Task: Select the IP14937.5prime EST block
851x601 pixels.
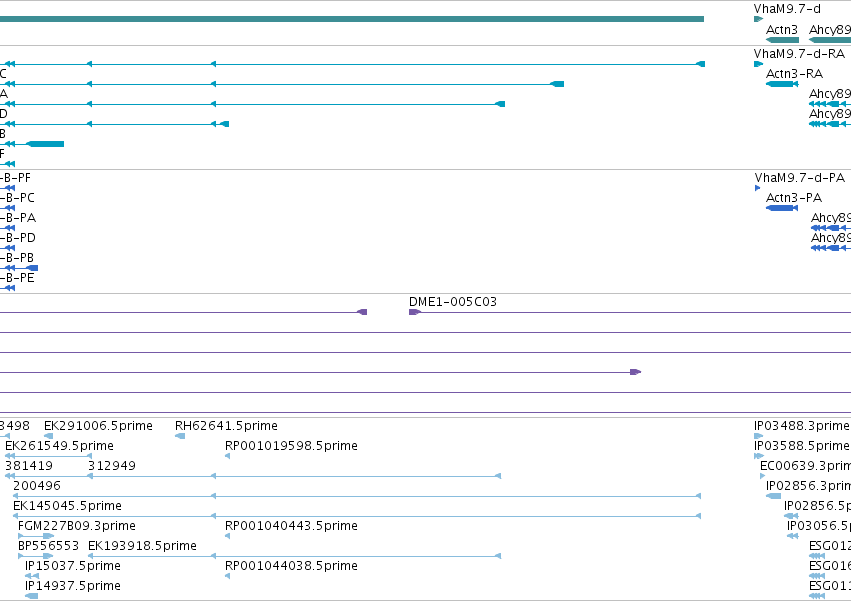Action: coord(31,596)
